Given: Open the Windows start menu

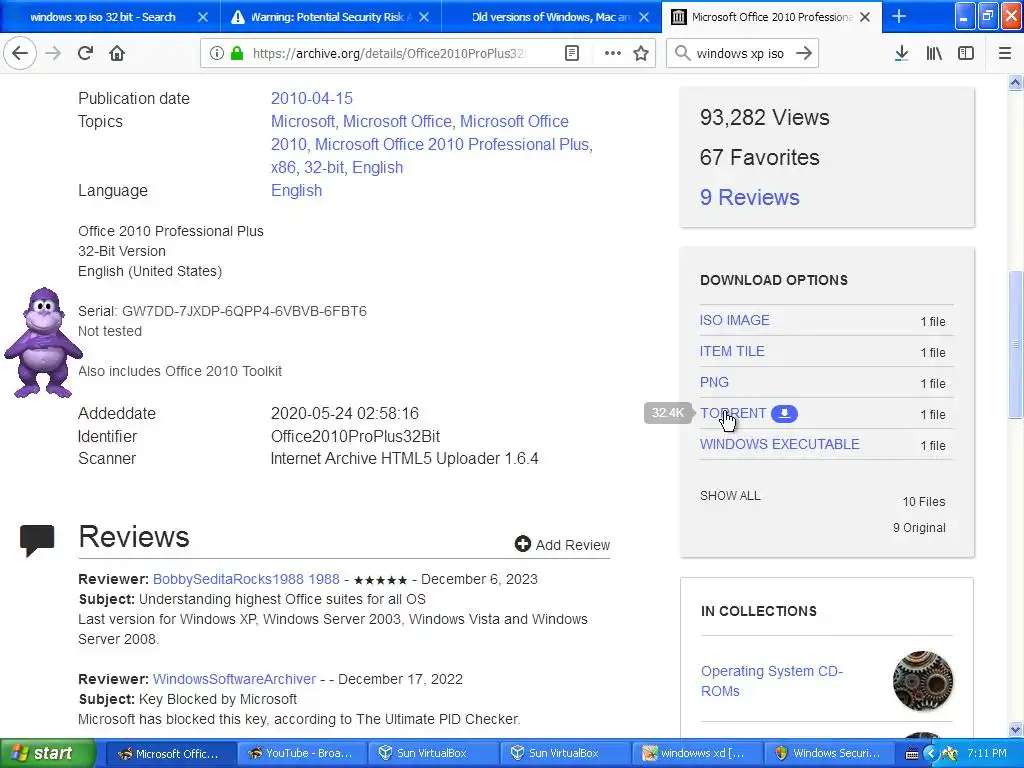Looking at the screenshot, I should point(48,753).
